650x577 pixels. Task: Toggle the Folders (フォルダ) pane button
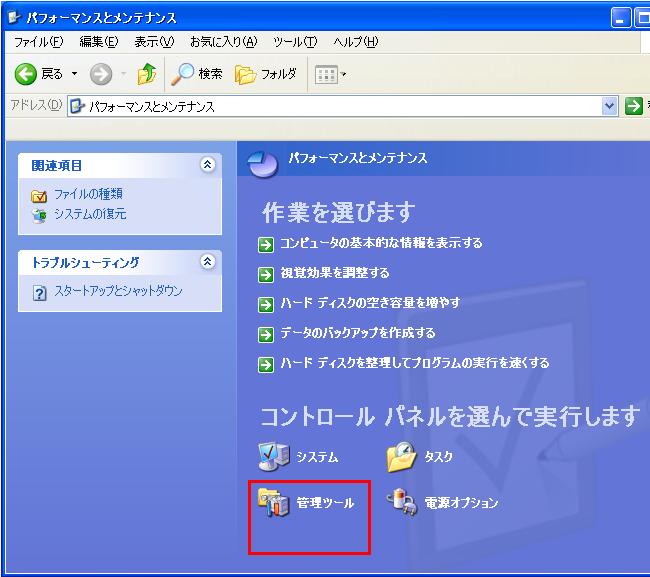point(266,74)
